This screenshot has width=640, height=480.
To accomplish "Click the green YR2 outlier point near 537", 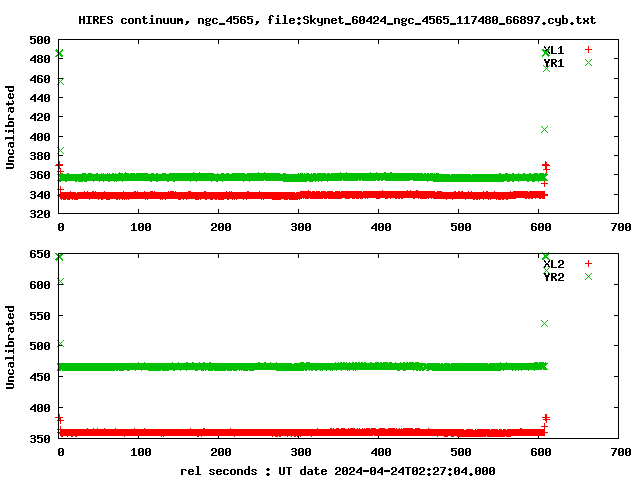I will coord(544,323).
